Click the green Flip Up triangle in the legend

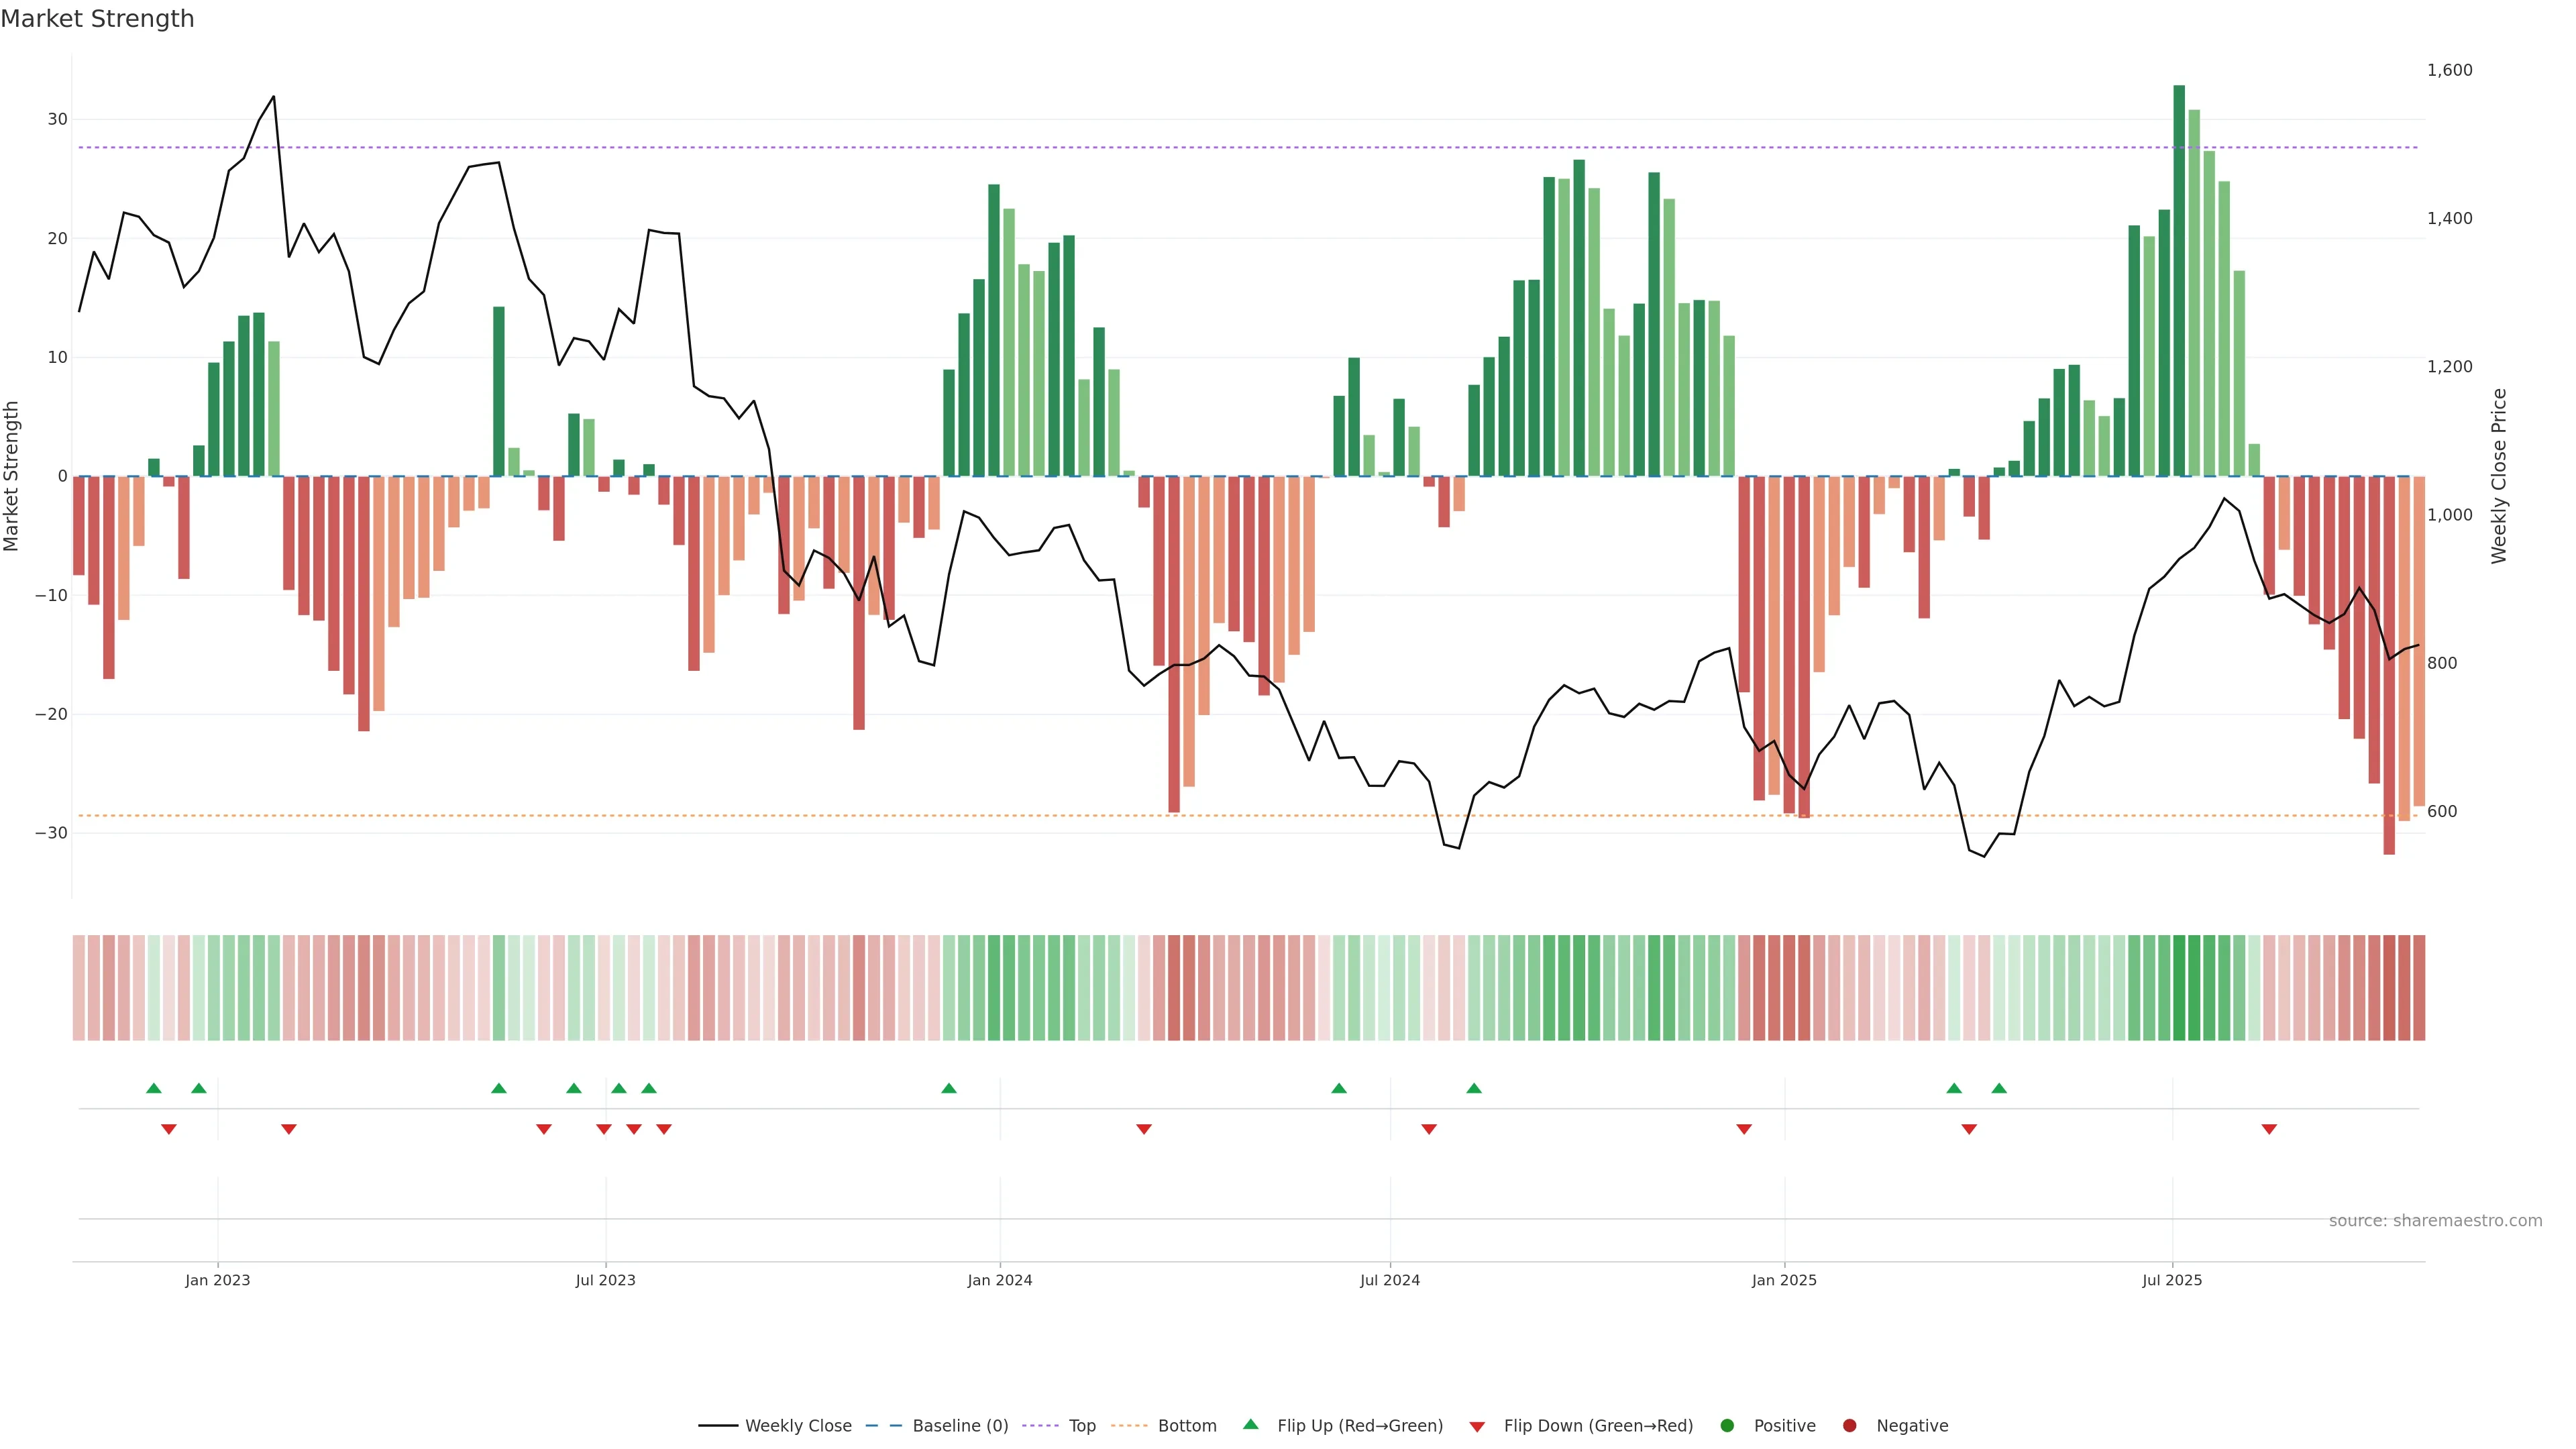pos(1250,1424)
